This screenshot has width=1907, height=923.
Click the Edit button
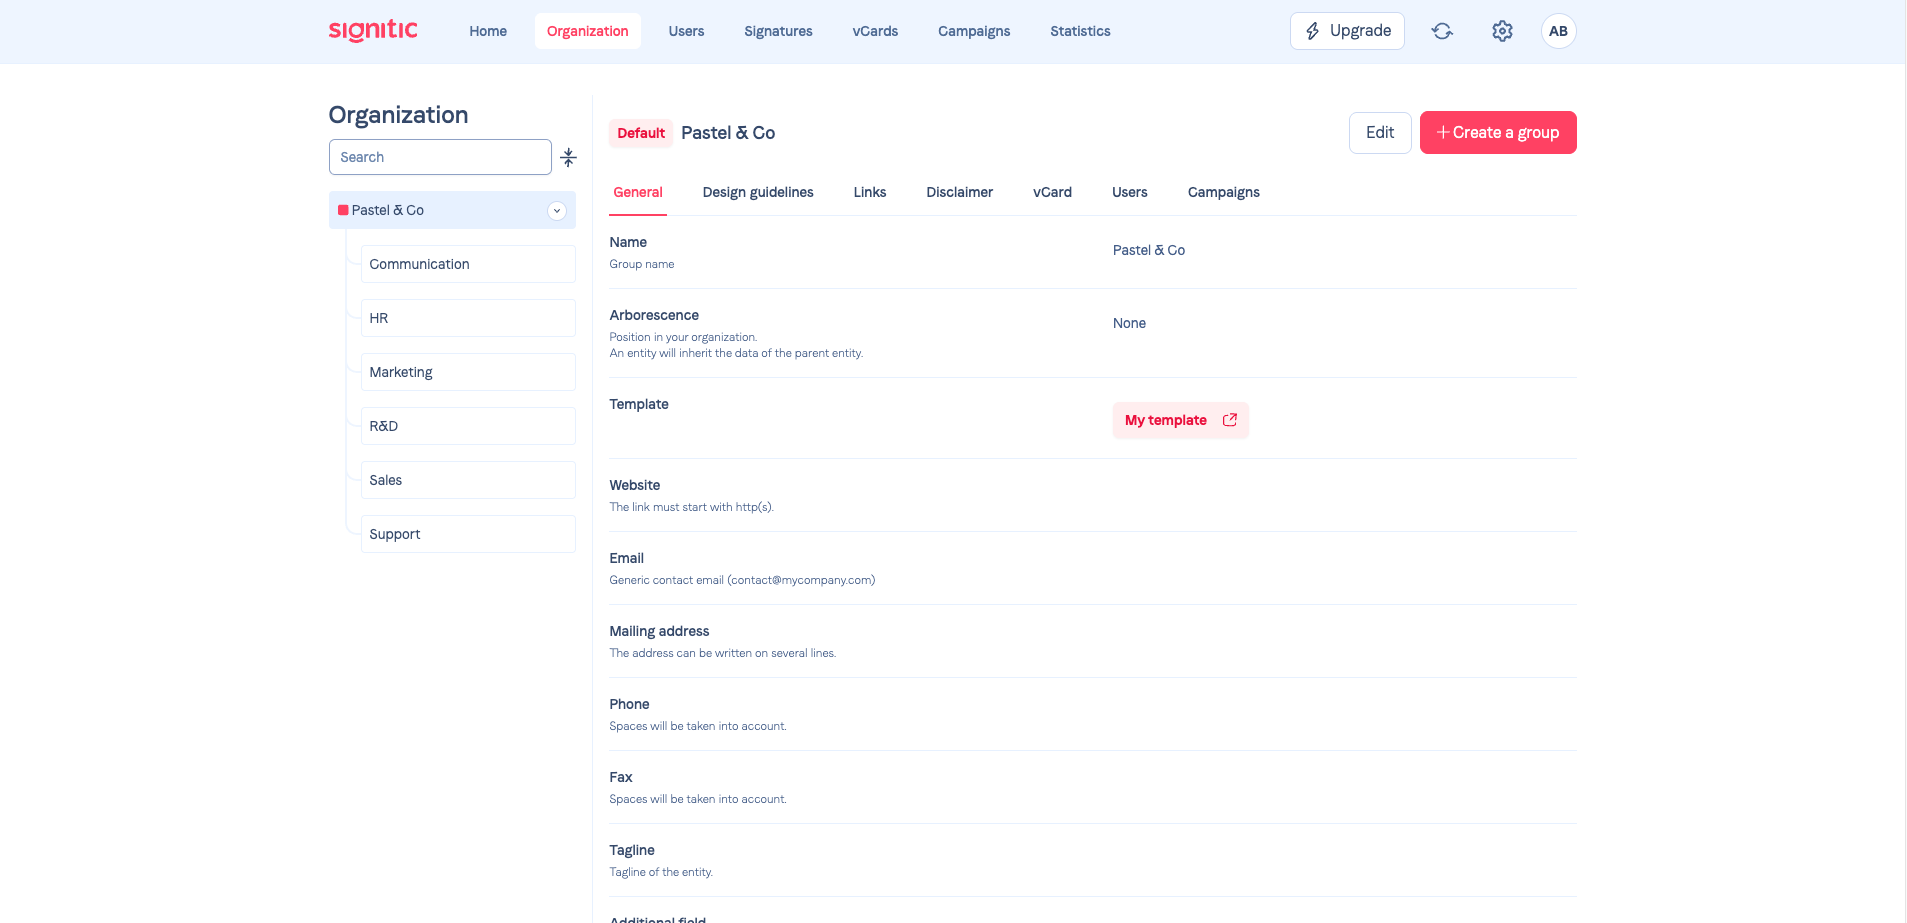tap(1379, 132)
